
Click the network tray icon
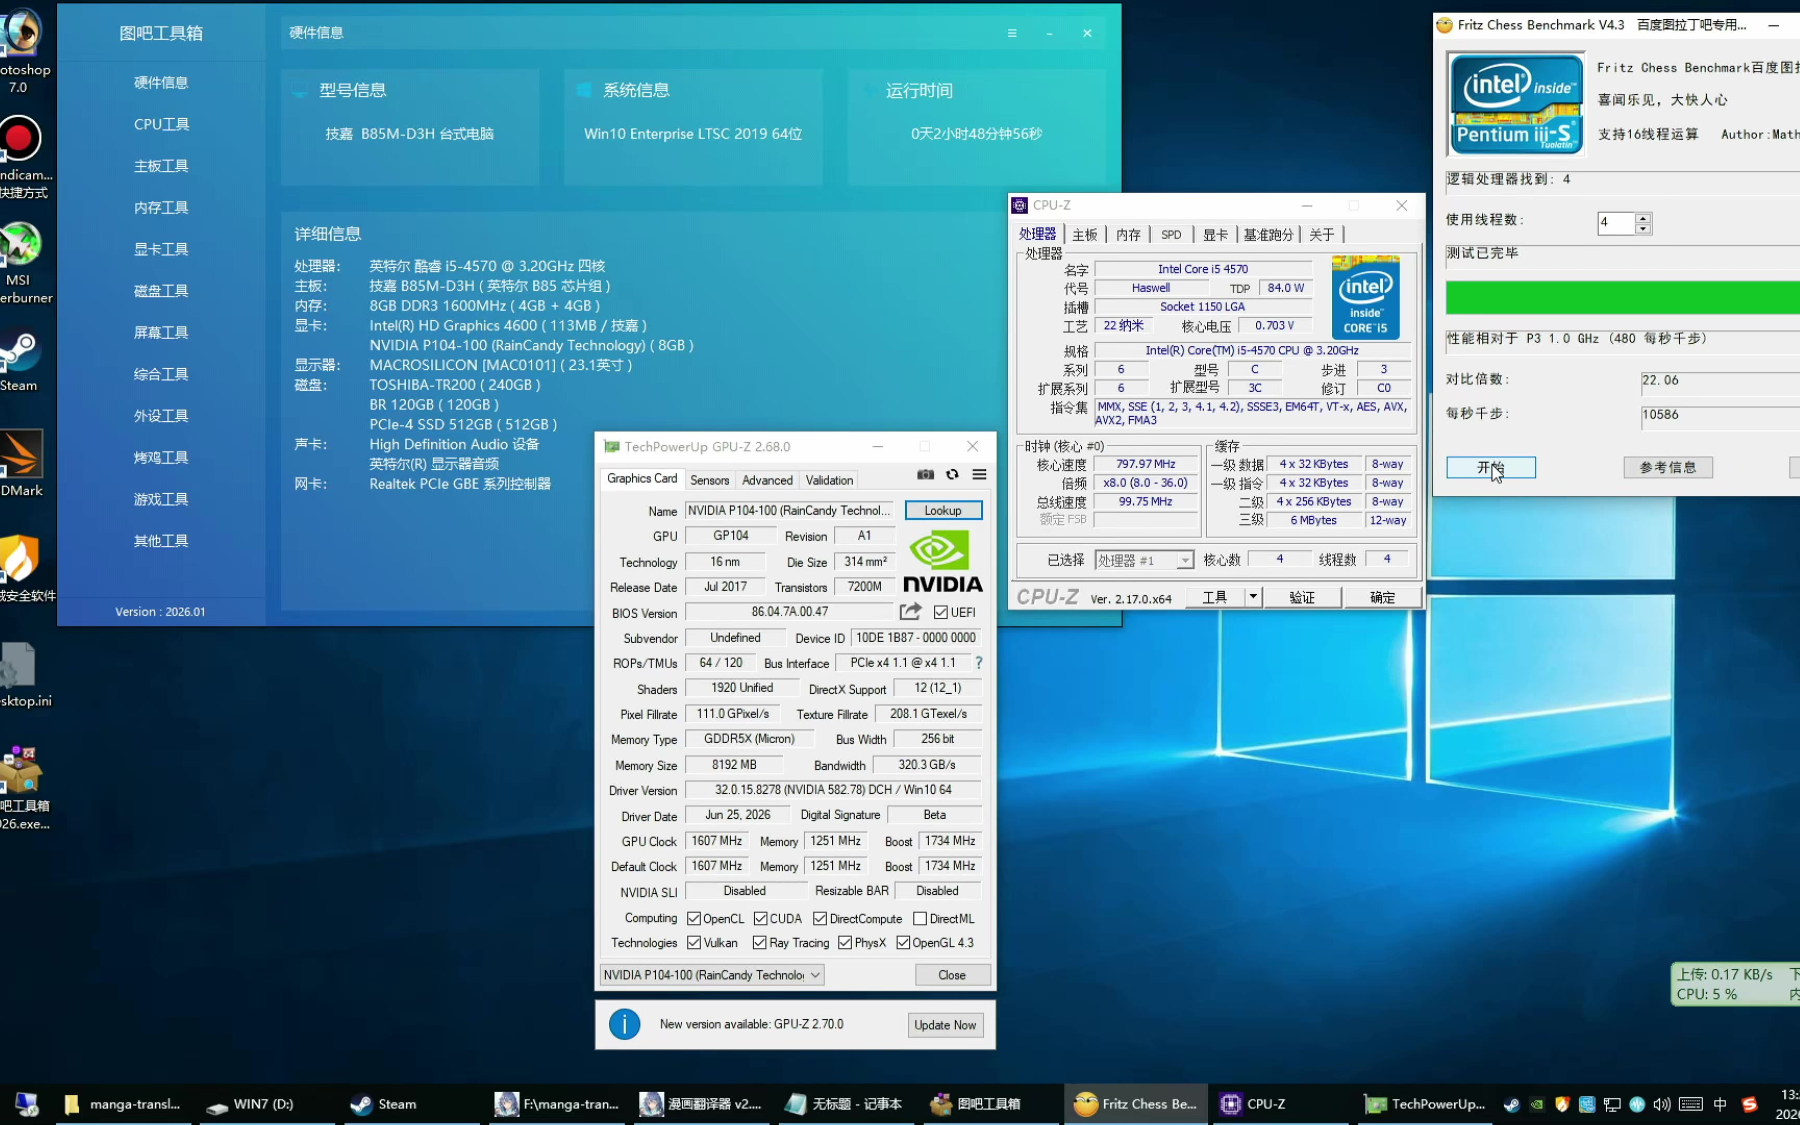click(x=1612, y=1104)
